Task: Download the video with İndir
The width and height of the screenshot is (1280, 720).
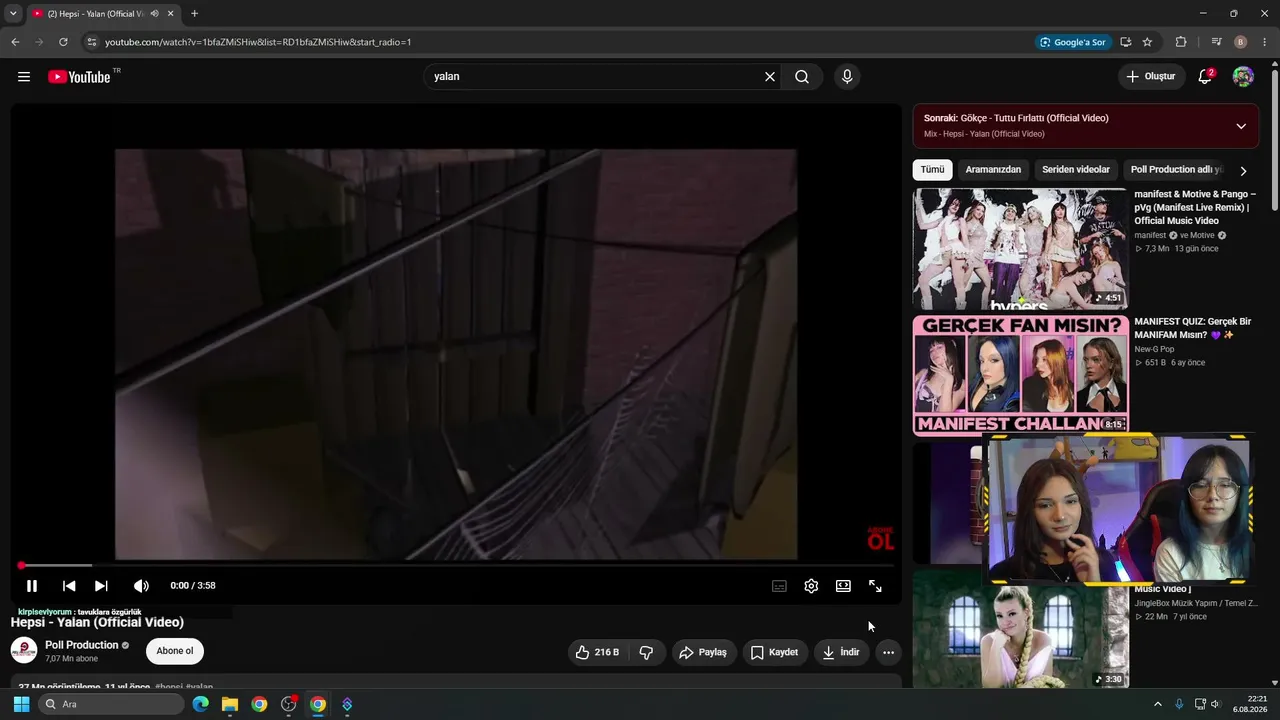Action: [840, 652]
